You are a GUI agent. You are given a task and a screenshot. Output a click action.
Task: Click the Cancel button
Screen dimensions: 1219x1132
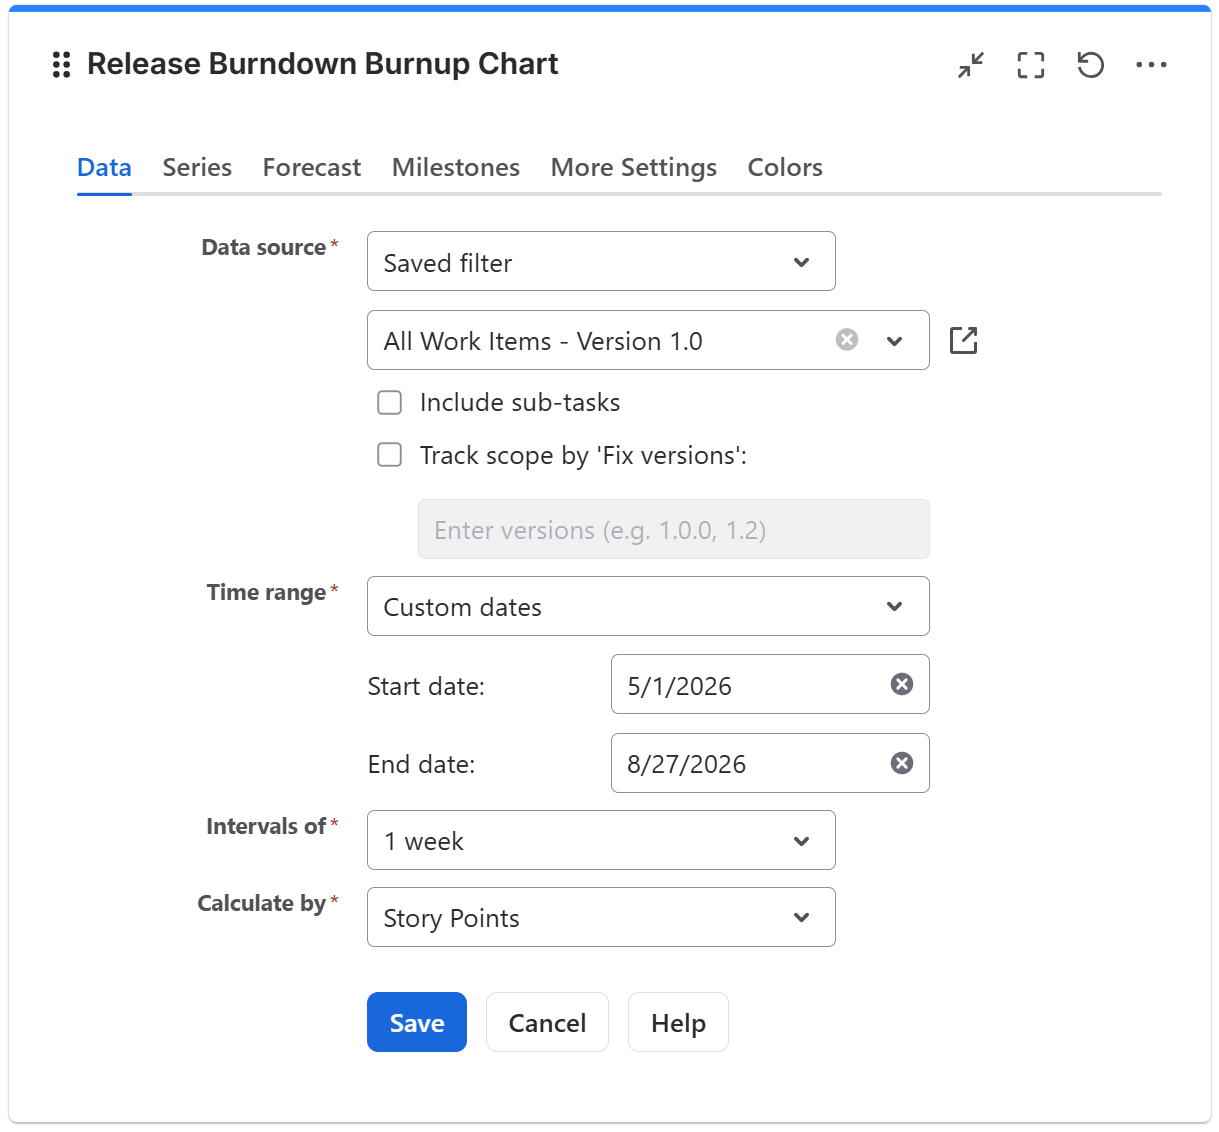(x=547, y=1022)
